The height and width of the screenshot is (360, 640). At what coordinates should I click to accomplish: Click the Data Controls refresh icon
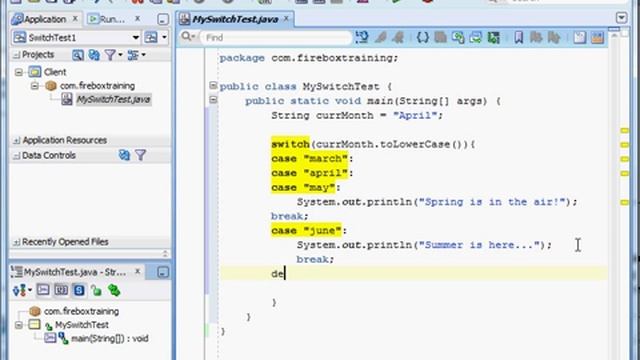point(124,155)
